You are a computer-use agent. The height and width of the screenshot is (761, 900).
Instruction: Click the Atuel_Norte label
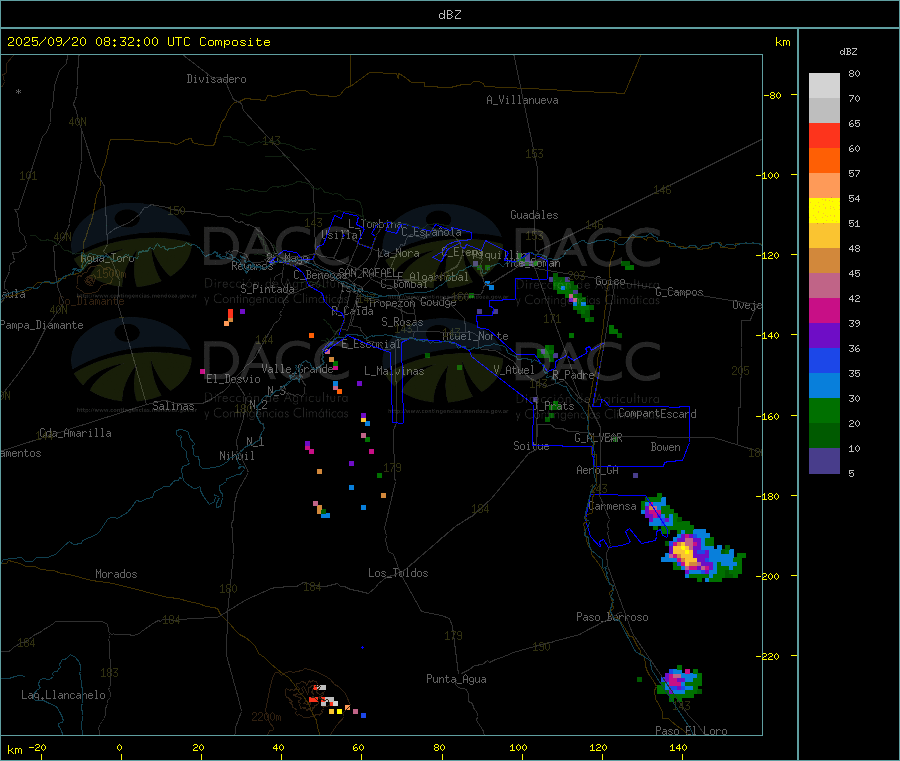point(475,336)
